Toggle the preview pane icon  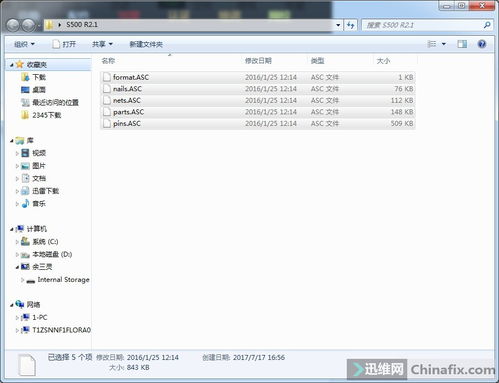(462, 44)
